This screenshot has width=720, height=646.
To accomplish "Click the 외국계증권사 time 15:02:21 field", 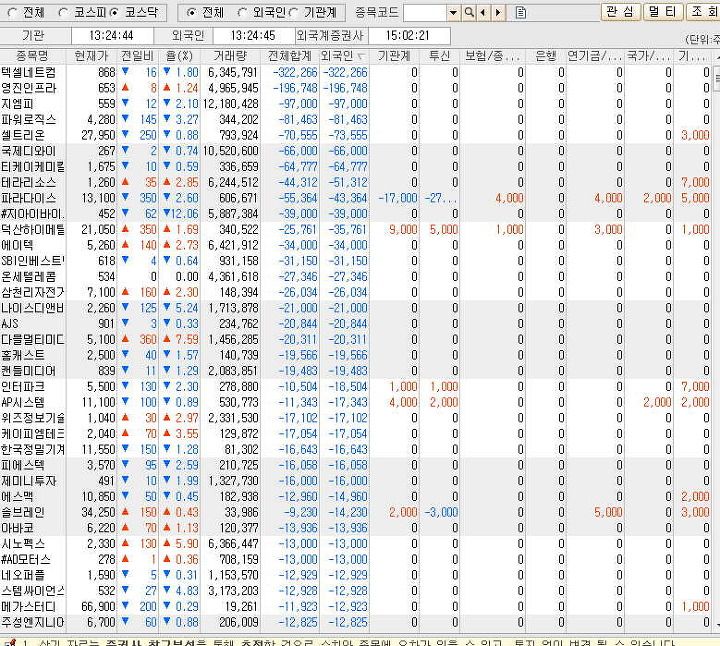I will (408, 35).
